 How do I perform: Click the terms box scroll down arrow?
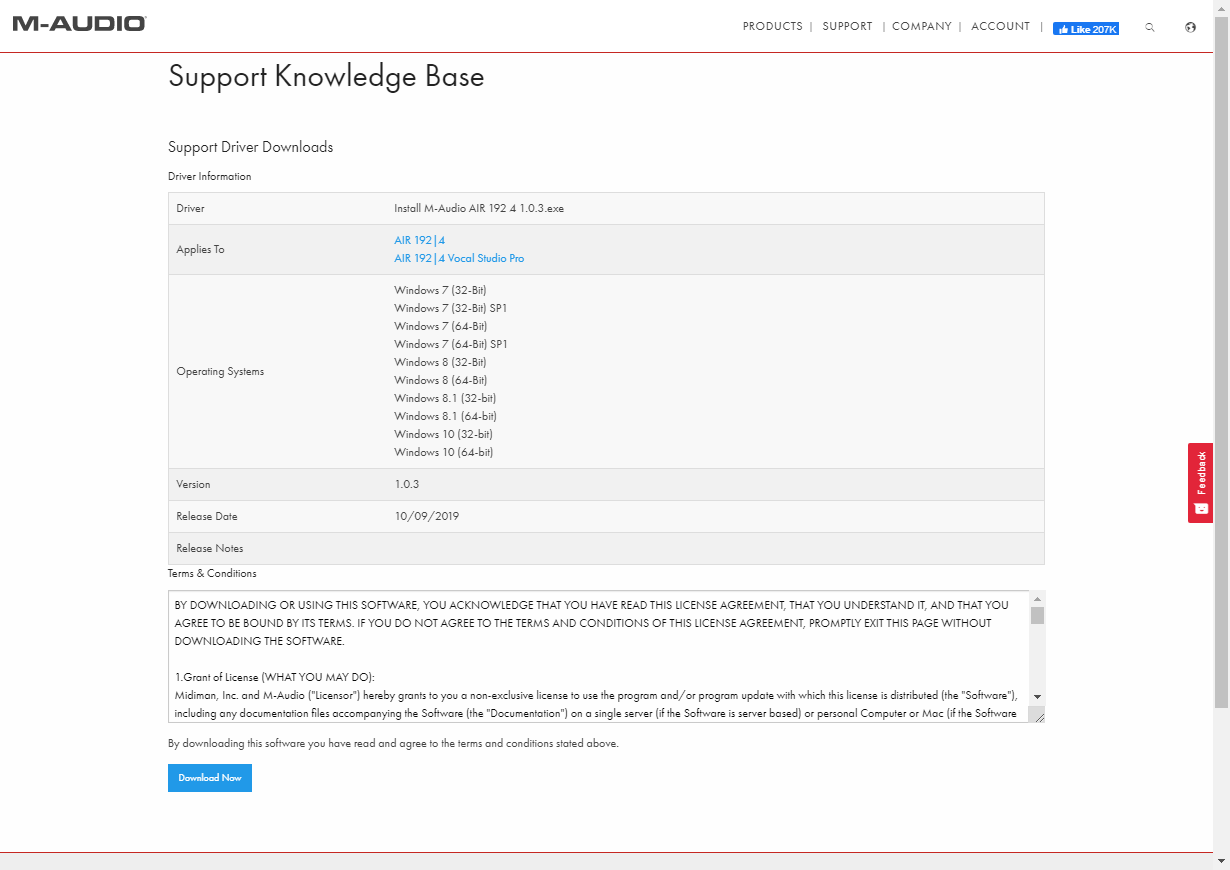coord(1038,696)
